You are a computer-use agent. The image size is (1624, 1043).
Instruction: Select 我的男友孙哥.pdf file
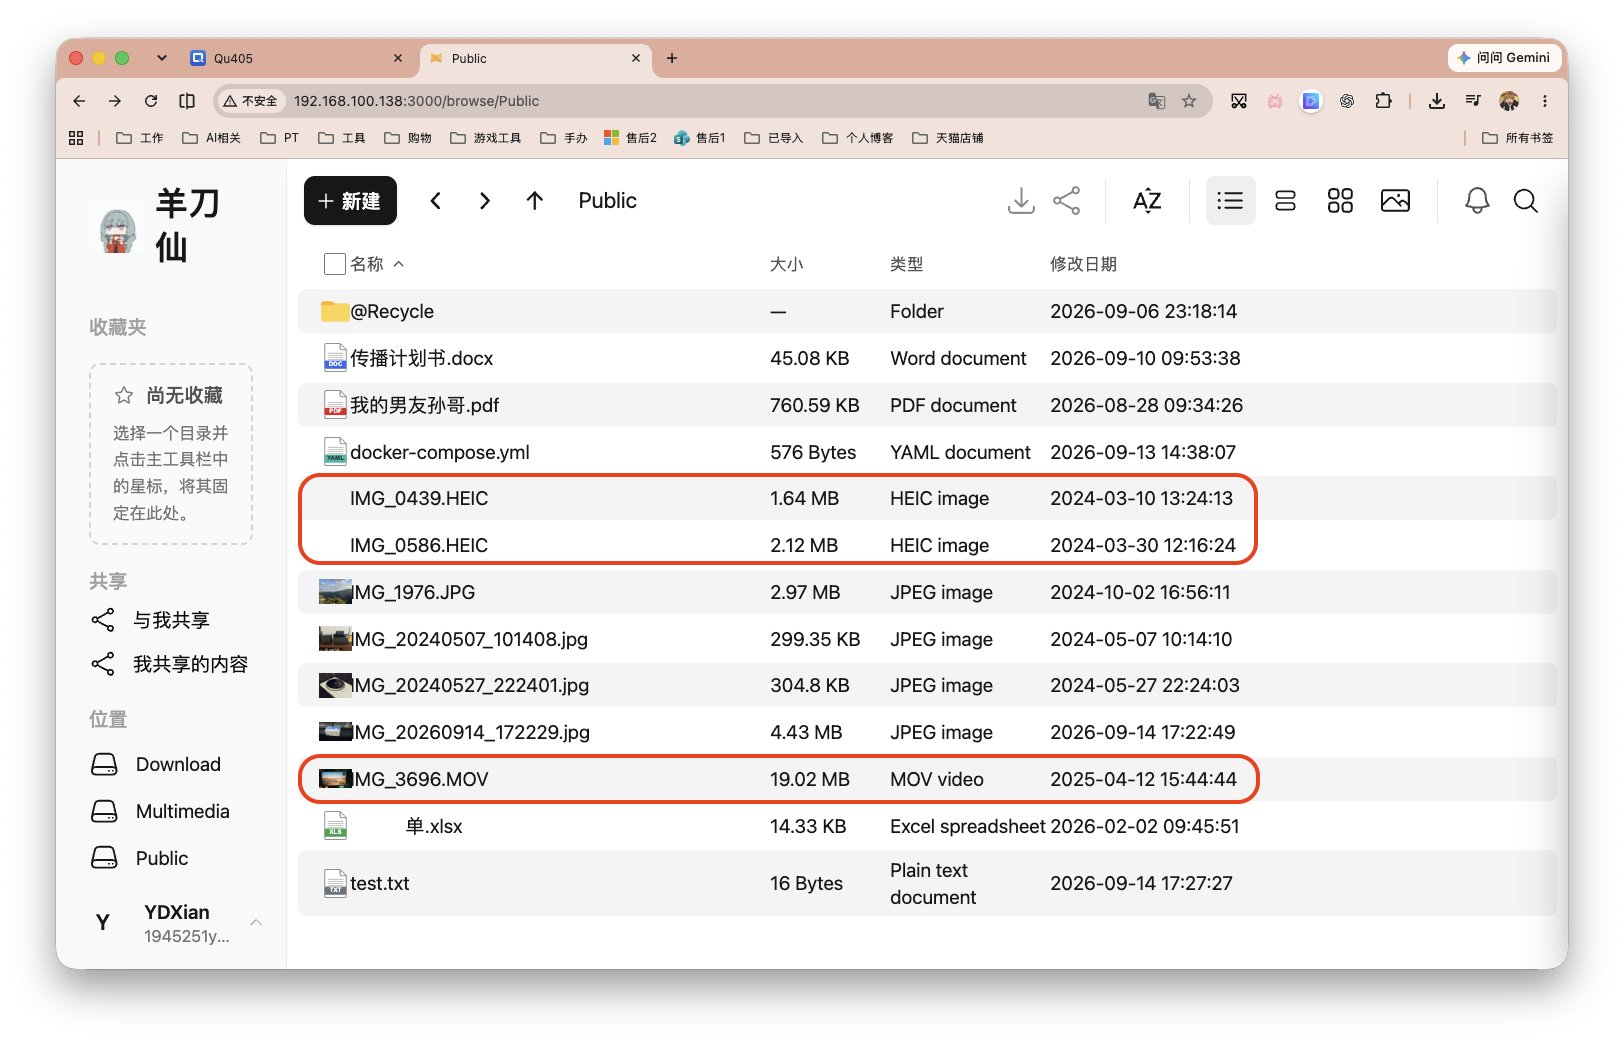coord(927,405)
